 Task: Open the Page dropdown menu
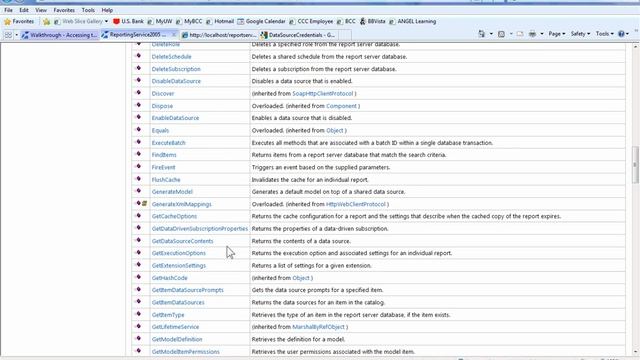pyautogui.click(x=557, y=34)
